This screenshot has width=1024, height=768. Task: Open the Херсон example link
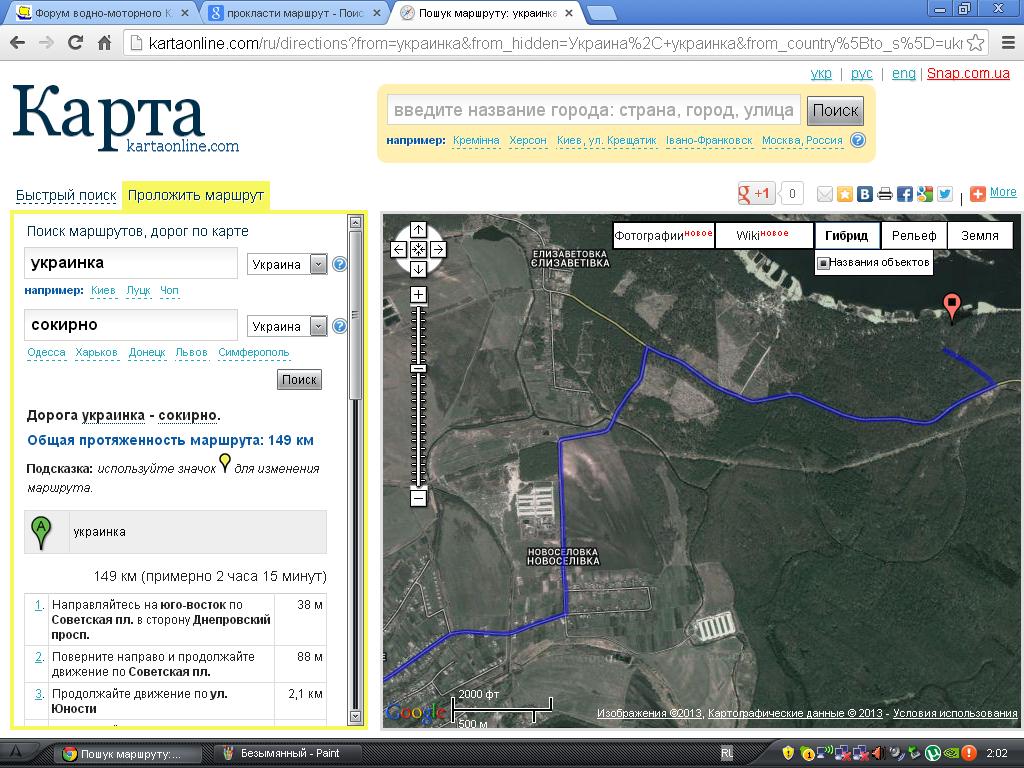pos(528,141)
